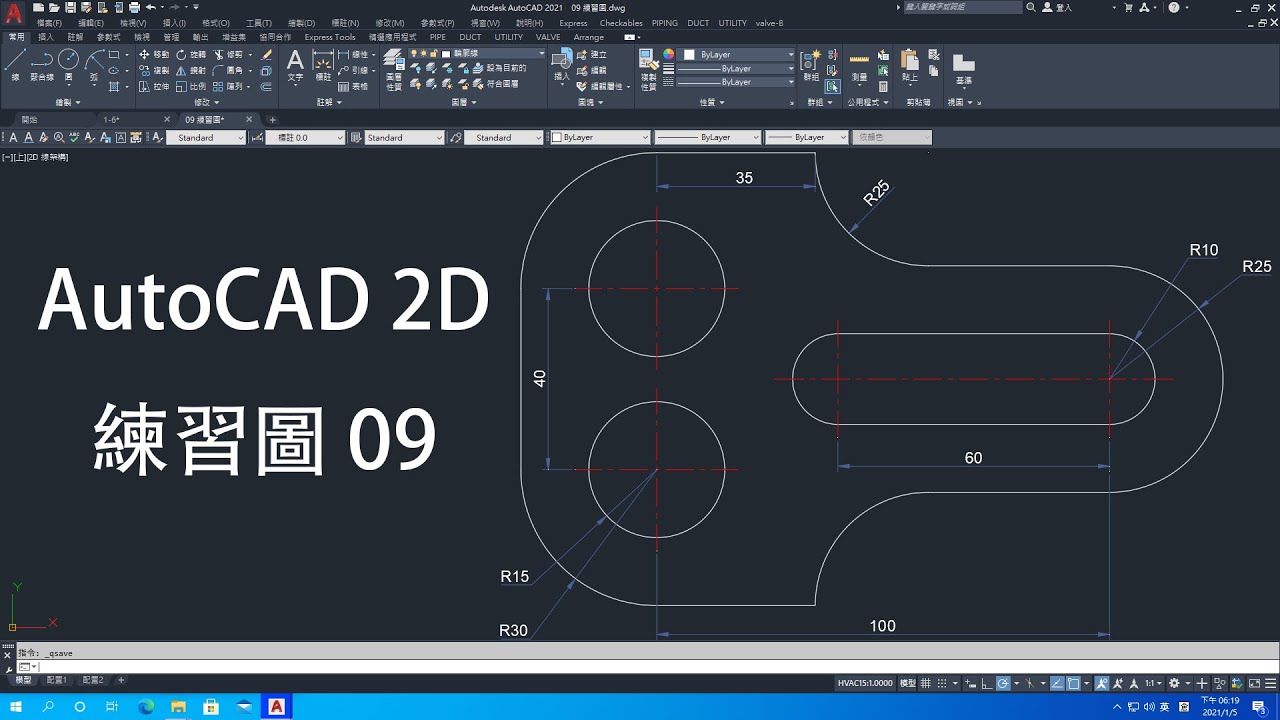Screen dimensions: 1280x720
Task: Open the first Standard text style dropdown
Action: pos(206,138)
